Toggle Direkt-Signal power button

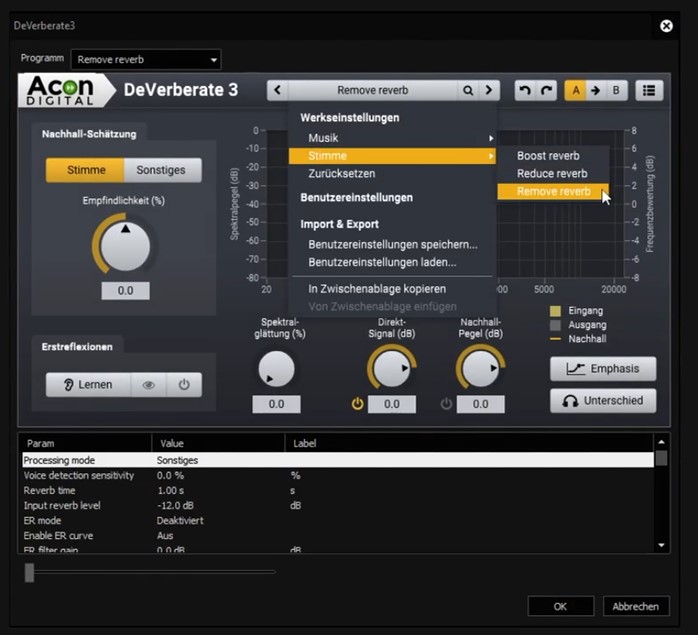357,404
